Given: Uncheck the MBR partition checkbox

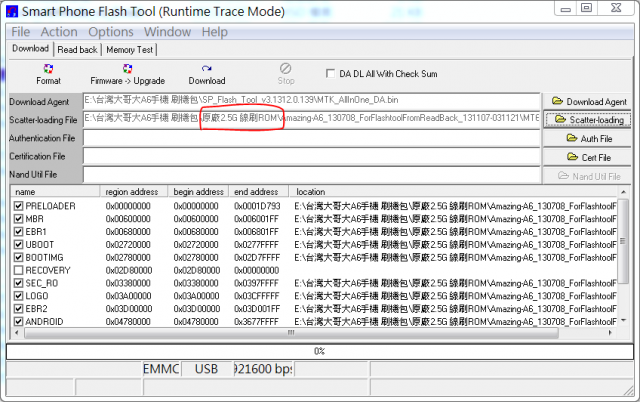Looking at the screenshot, I should 18,219.
